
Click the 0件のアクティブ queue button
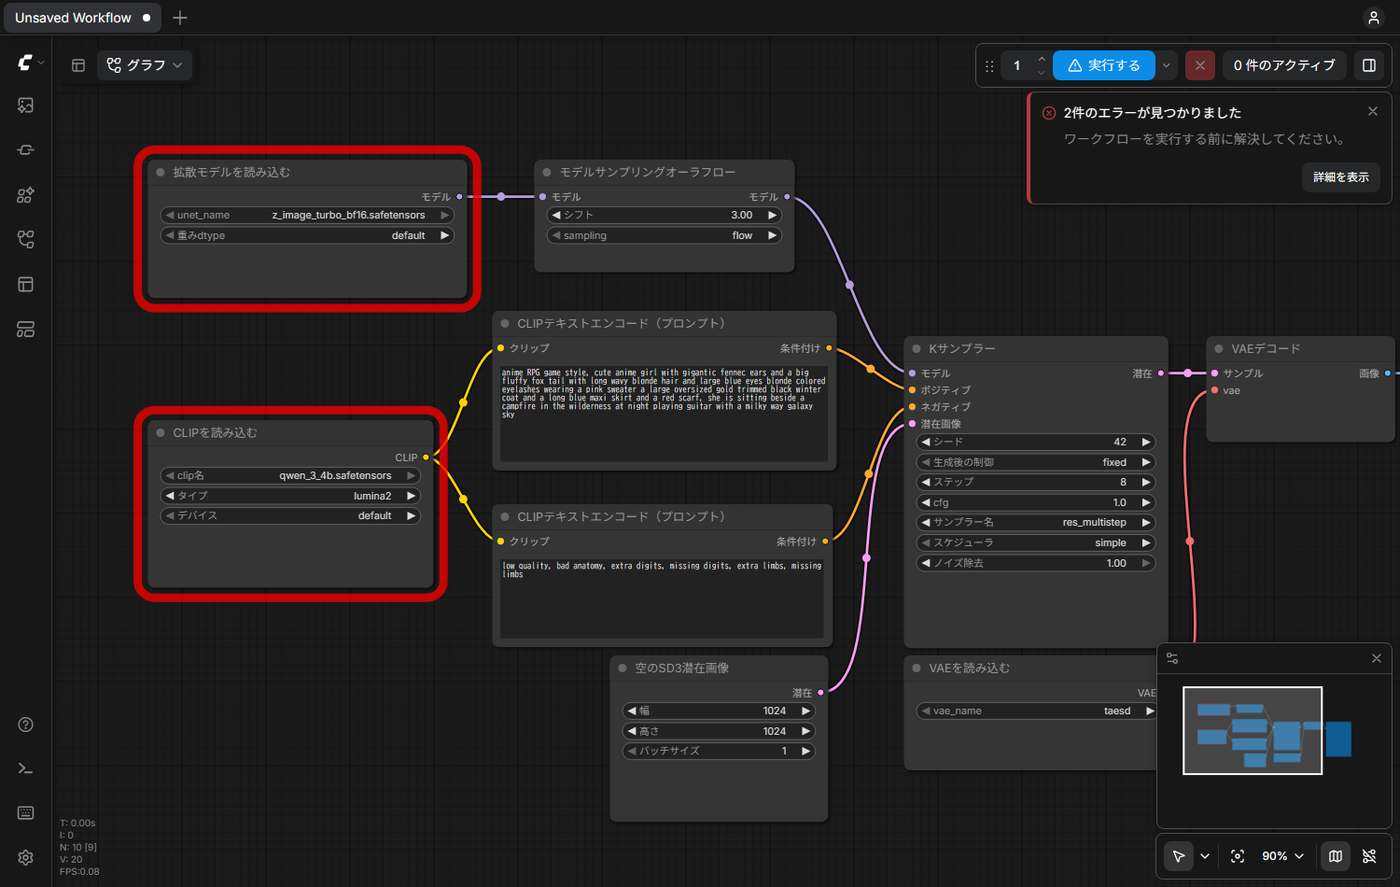coord(1284,65)
